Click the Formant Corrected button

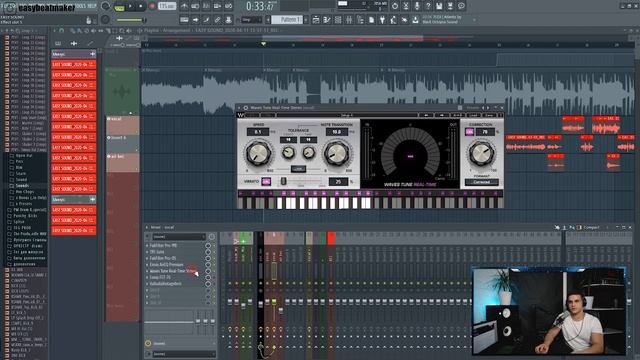pos(481,182)
